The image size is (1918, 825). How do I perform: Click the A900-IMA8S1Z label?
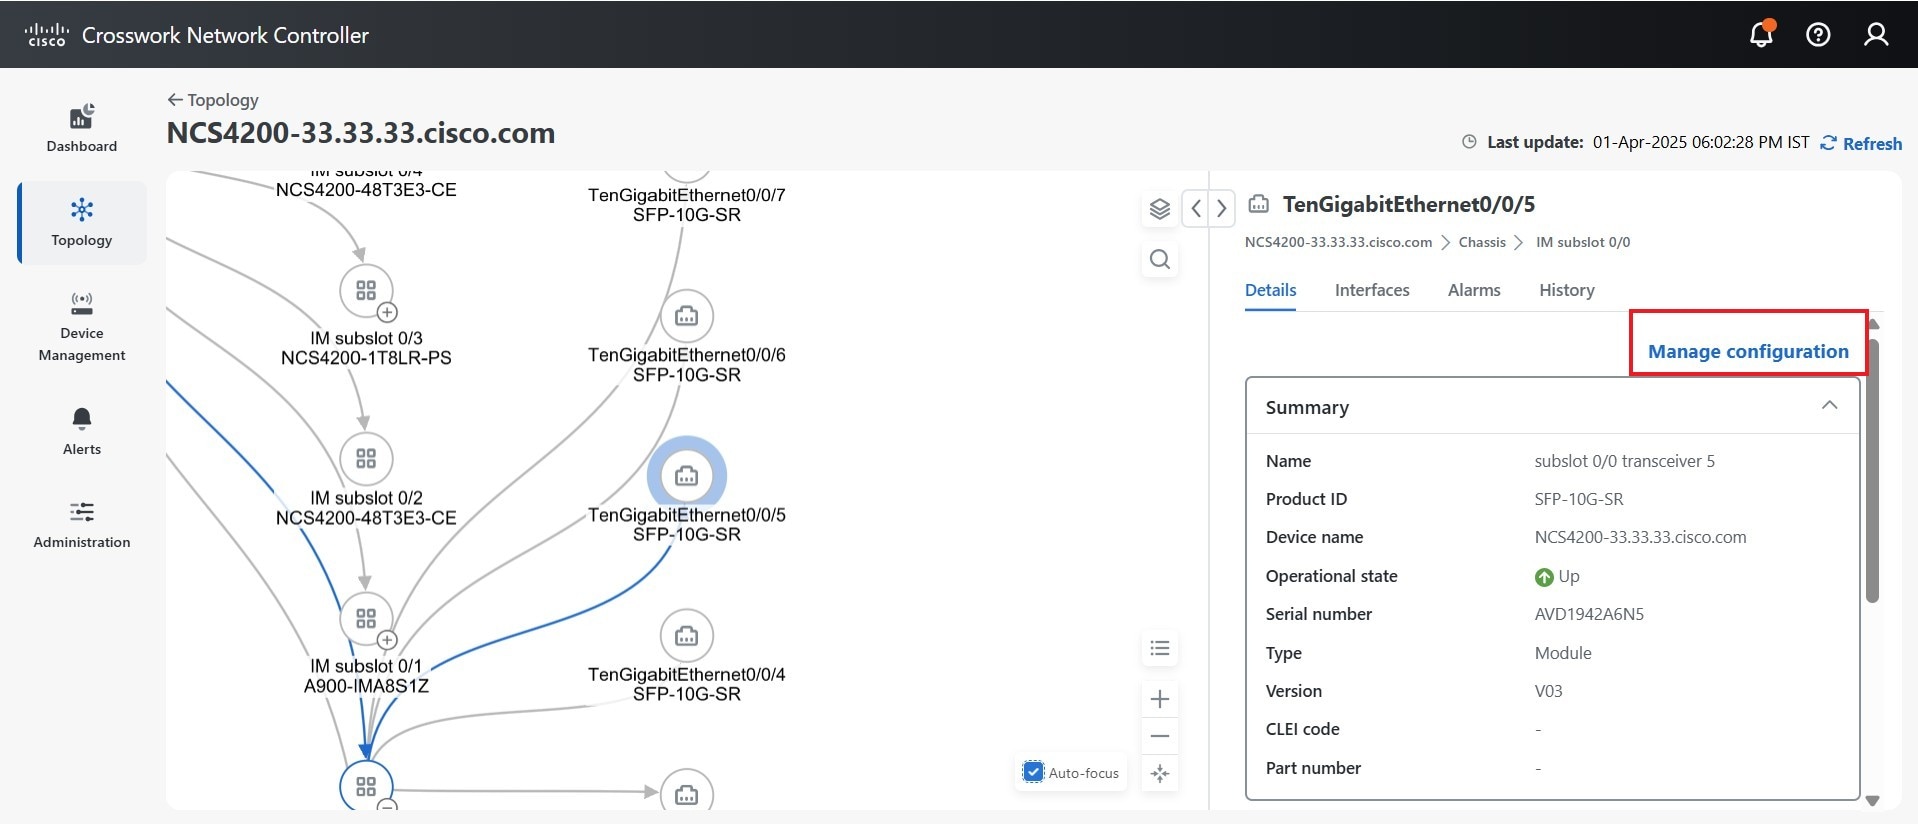click(x=366, y=686)
